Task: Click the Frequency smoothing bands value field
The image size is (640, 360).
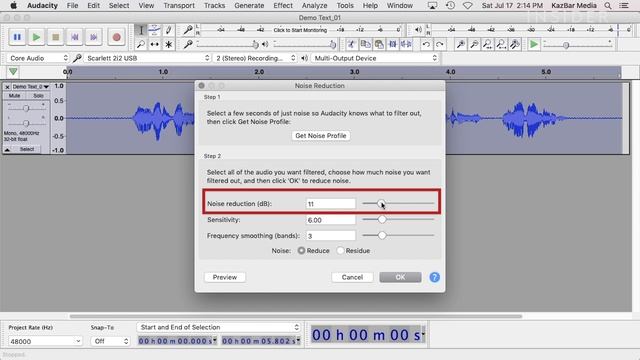Action: point(331,236)
